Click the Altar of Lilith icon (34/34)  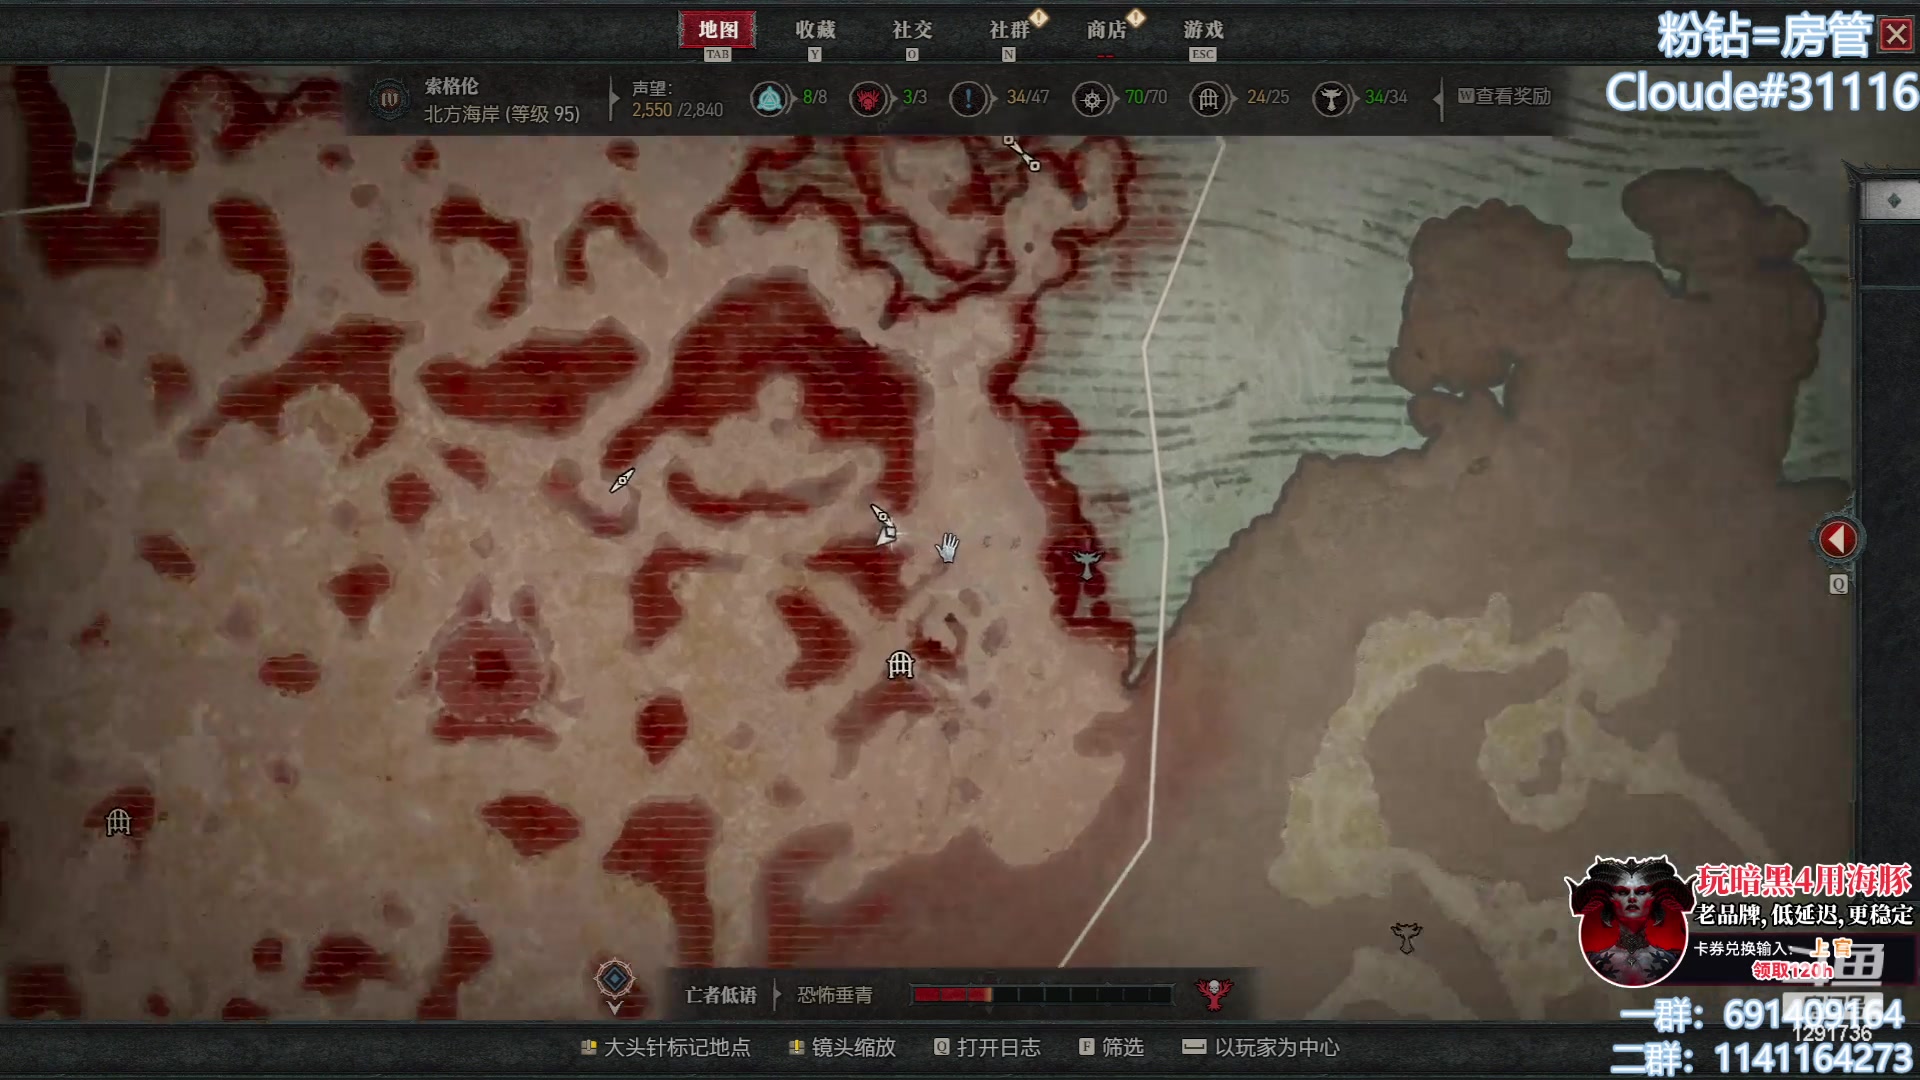pos(1331,98)
